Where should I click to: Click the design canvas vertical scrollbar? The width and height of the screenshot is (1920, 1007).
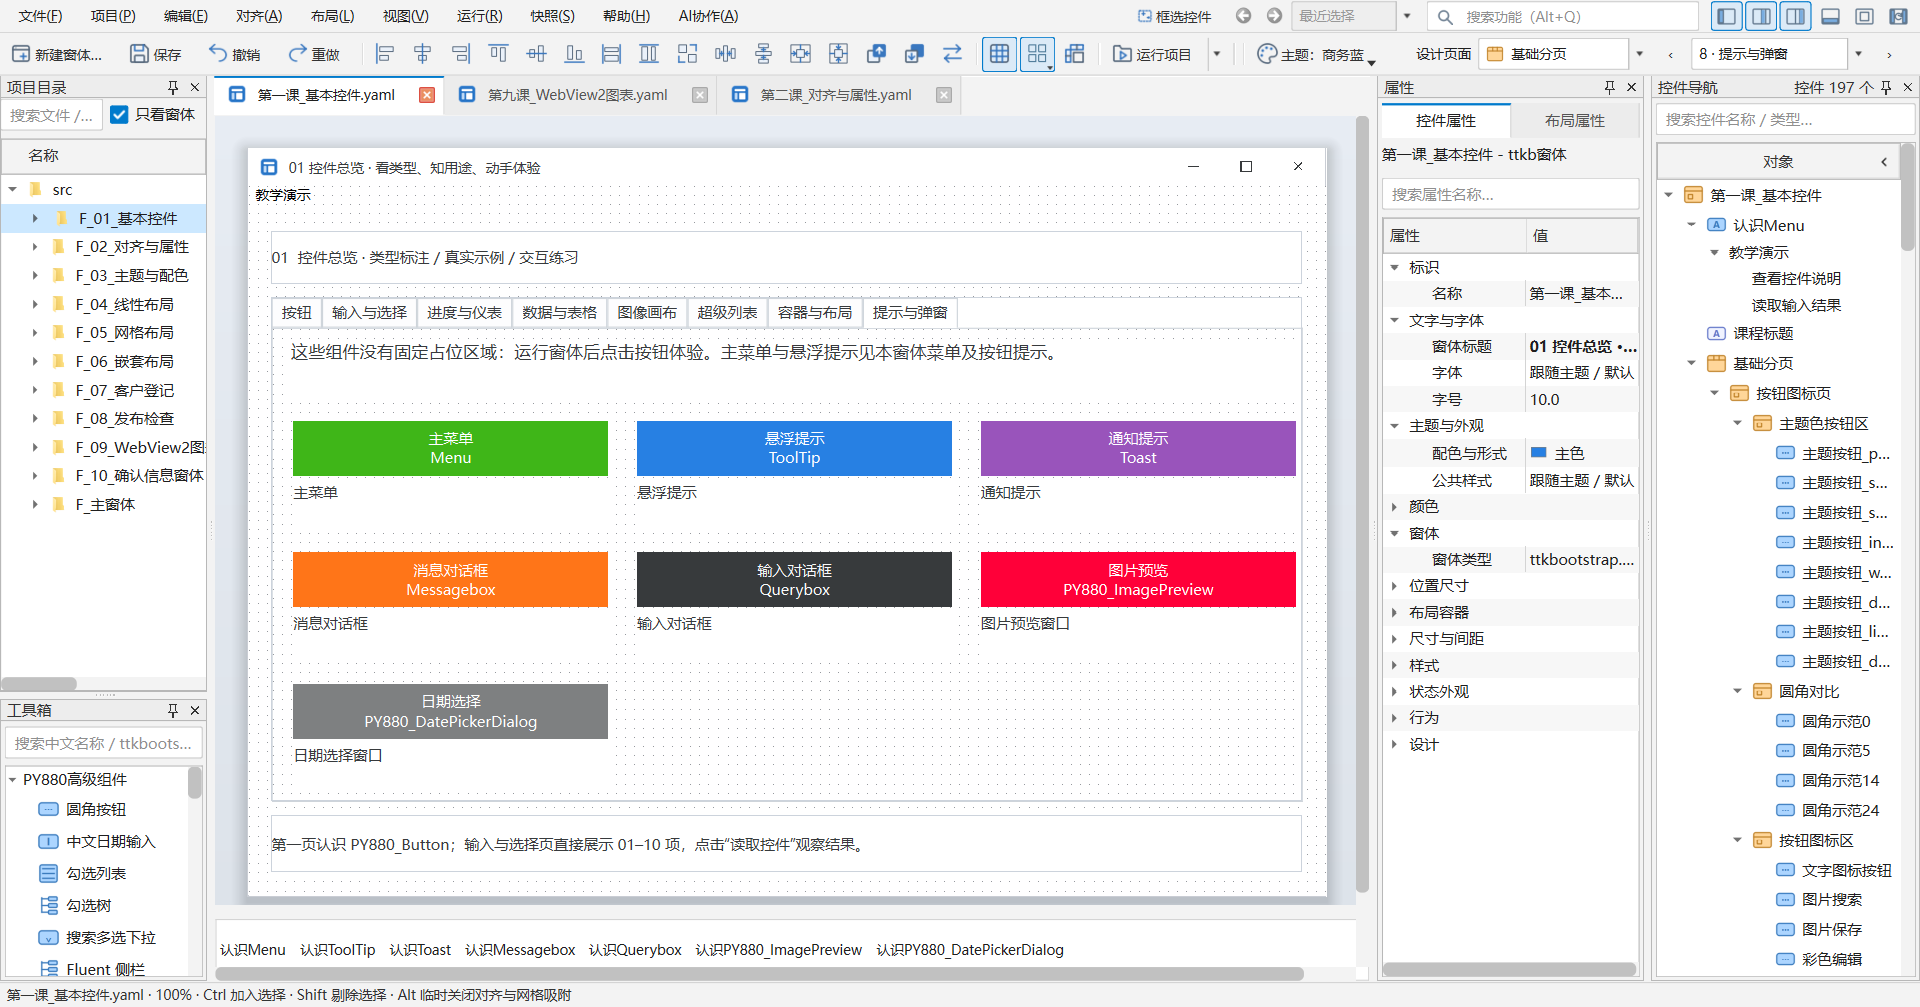click(1362, 505)
